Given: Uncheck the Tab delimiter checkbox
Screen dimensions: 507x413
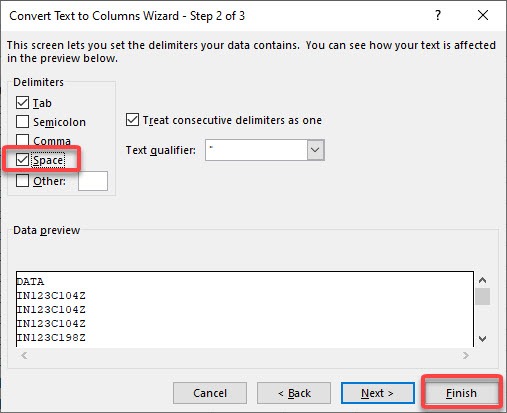Looking at the screenshot, I should coord(22,103).
